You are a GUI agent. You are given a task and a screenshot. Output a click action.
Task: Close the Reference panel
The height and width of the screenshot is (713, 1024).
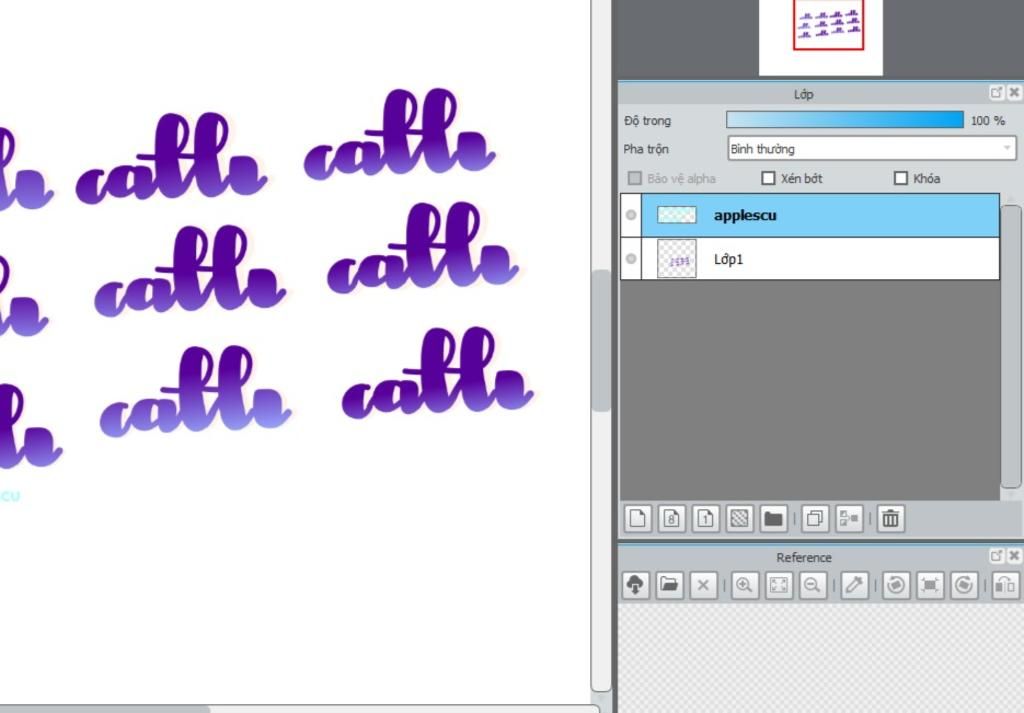point(1014,556)
